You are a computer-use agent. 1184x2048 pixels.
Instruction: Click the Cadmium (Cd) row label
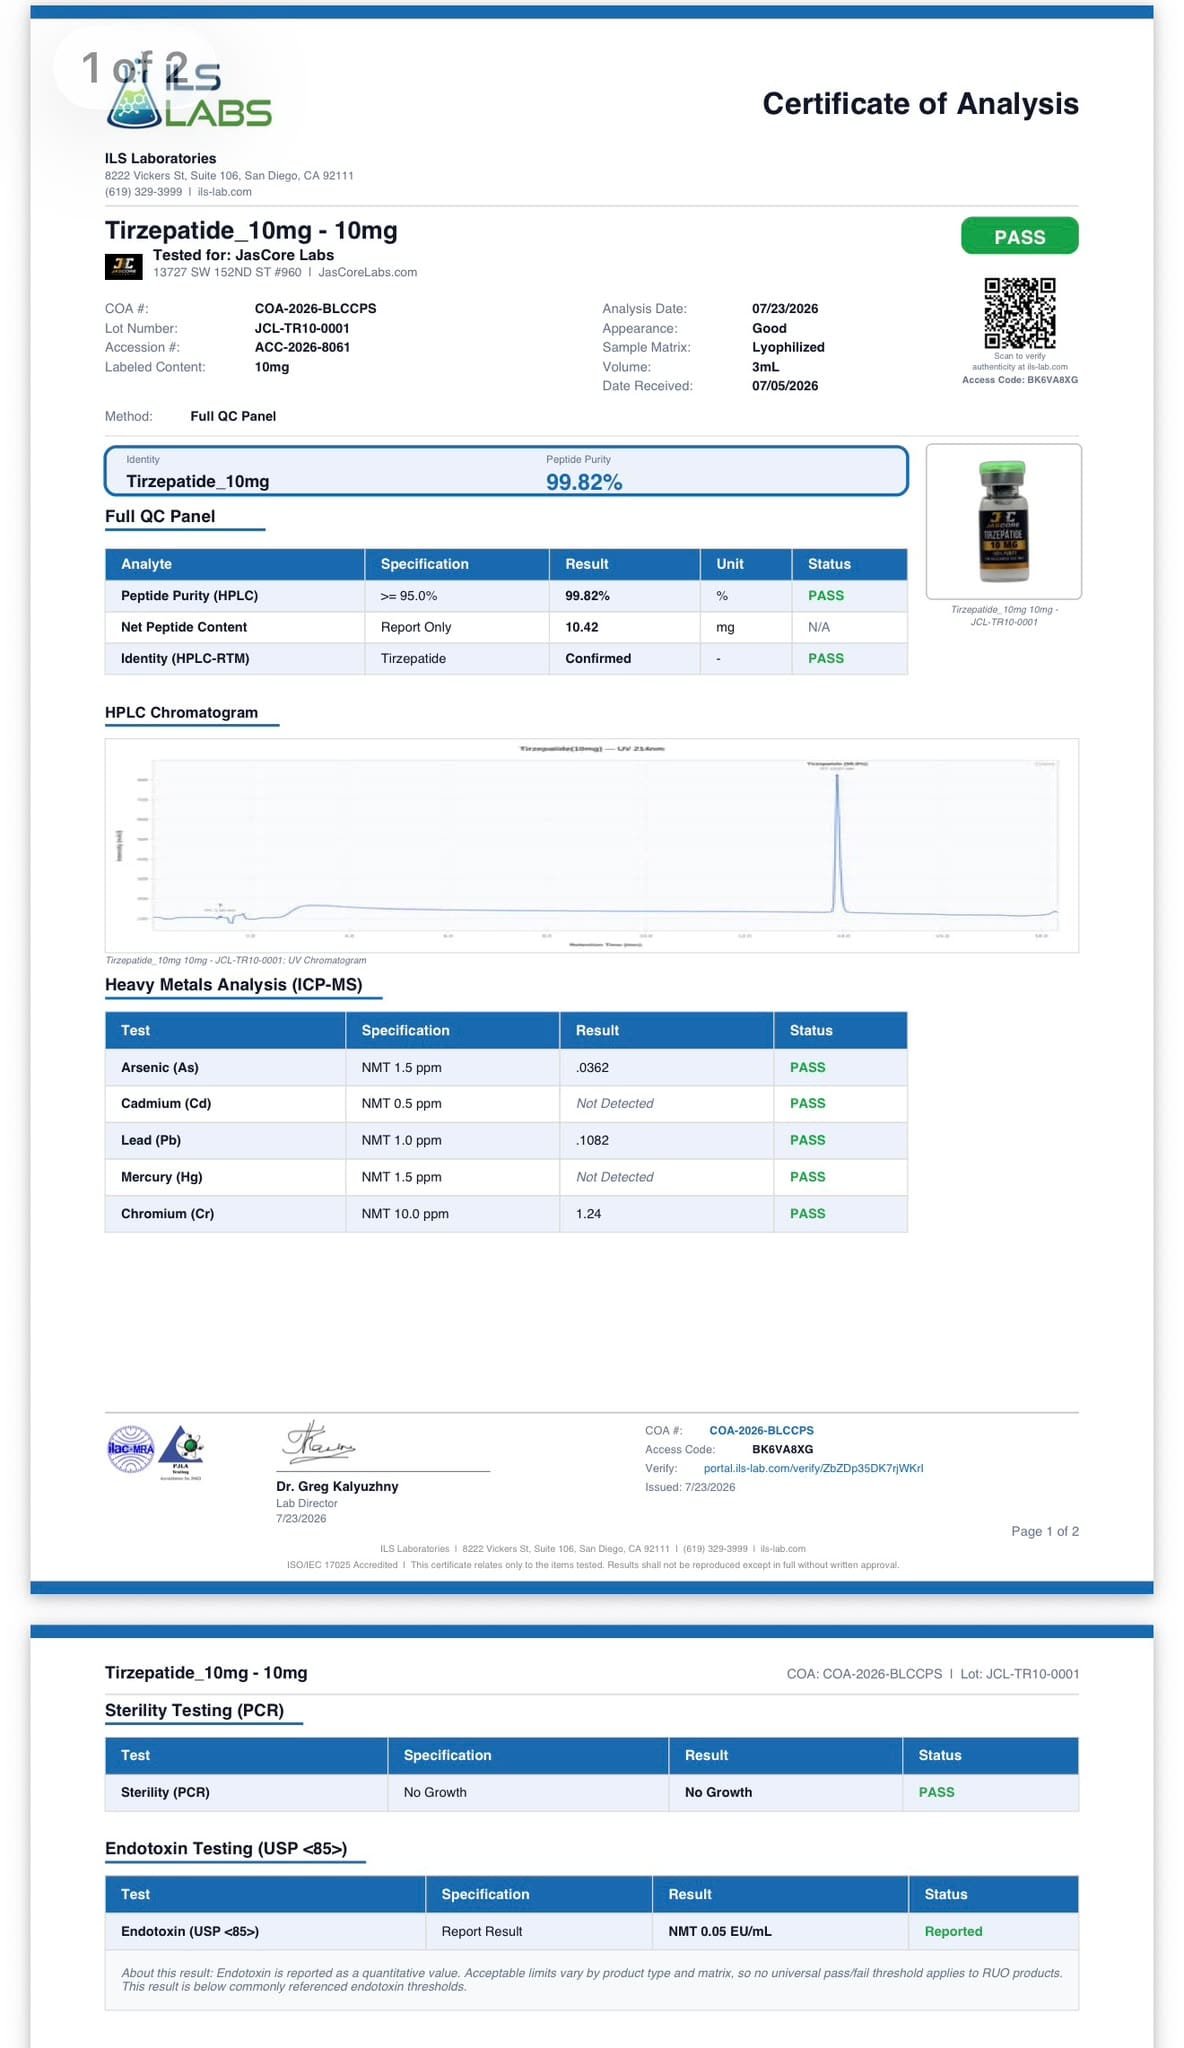[166, 1103]
